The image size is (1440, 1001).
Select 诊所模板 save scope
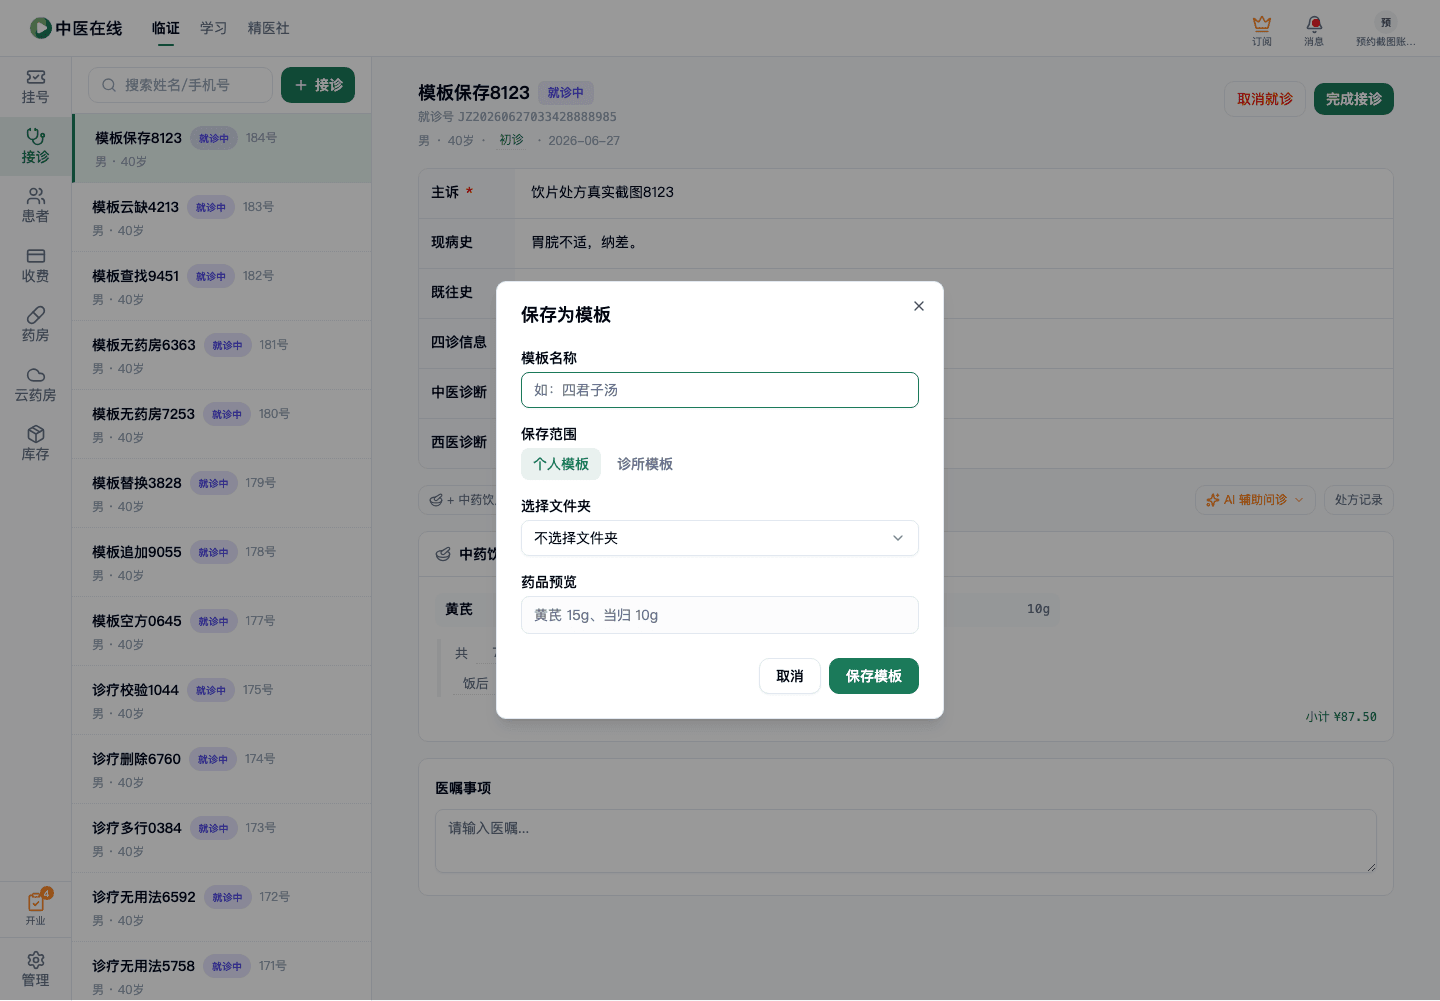(645, 464)
